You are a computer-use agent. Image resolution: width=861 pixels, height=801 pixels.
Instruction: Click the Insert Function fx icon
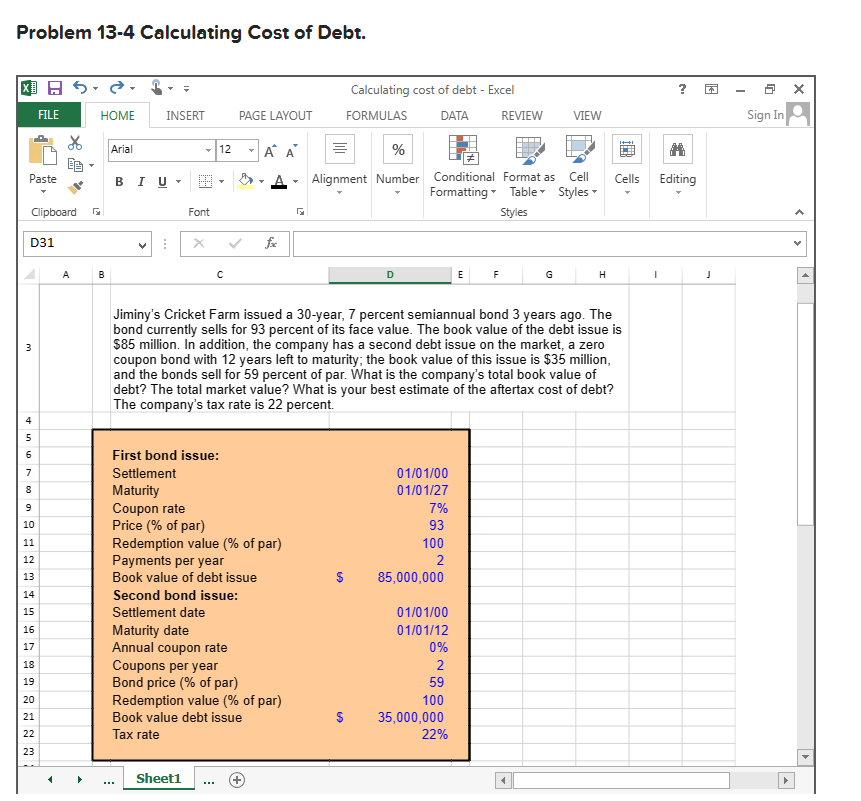pyautogui.click(x=271, y=243)
